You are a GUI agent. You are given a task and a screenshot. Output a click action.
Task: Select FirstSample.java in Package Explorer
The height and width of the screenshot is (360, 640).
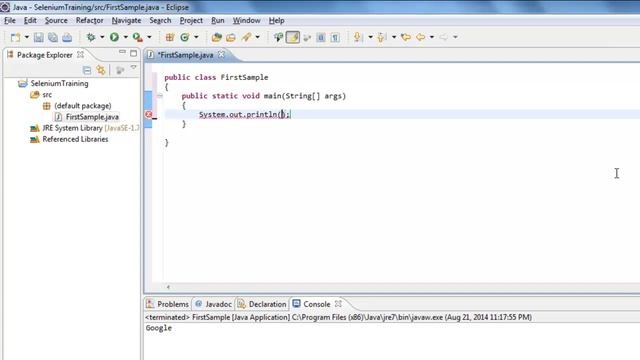pos(87,117)
